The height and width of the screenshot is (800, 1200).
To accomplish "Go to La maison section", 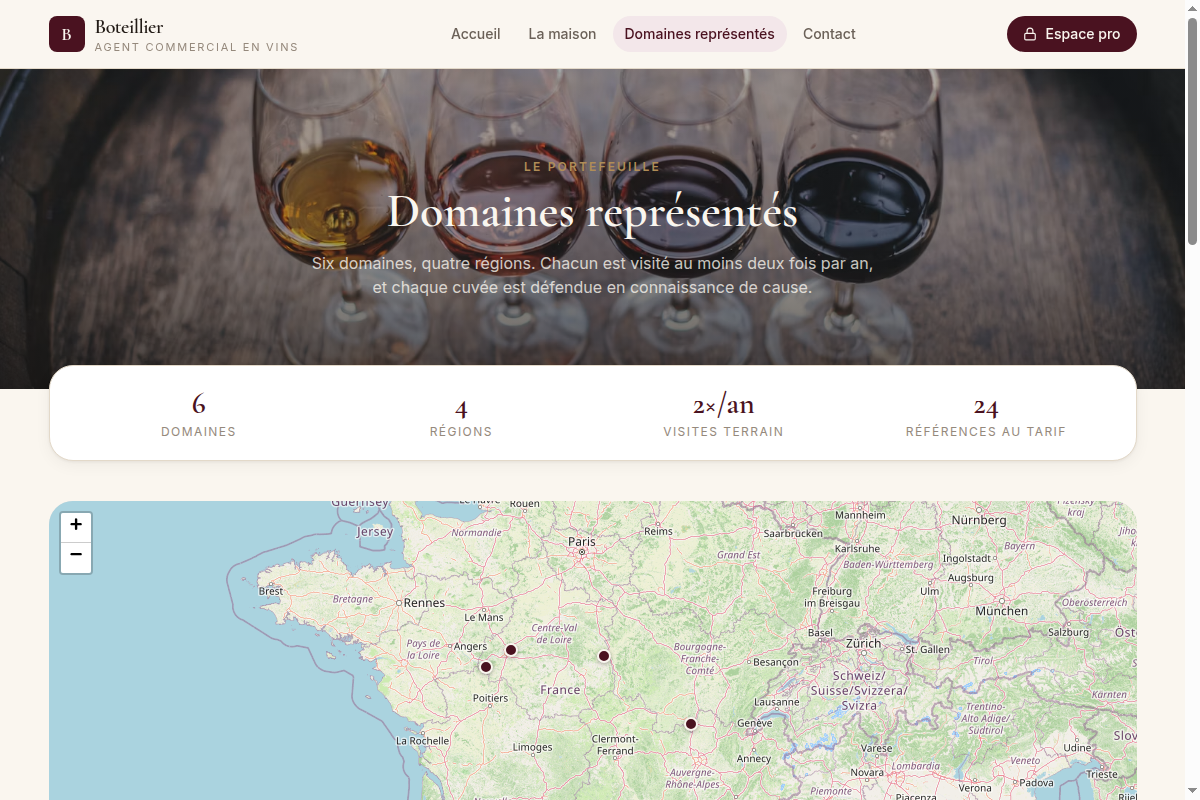I will (x=562, y=34).
